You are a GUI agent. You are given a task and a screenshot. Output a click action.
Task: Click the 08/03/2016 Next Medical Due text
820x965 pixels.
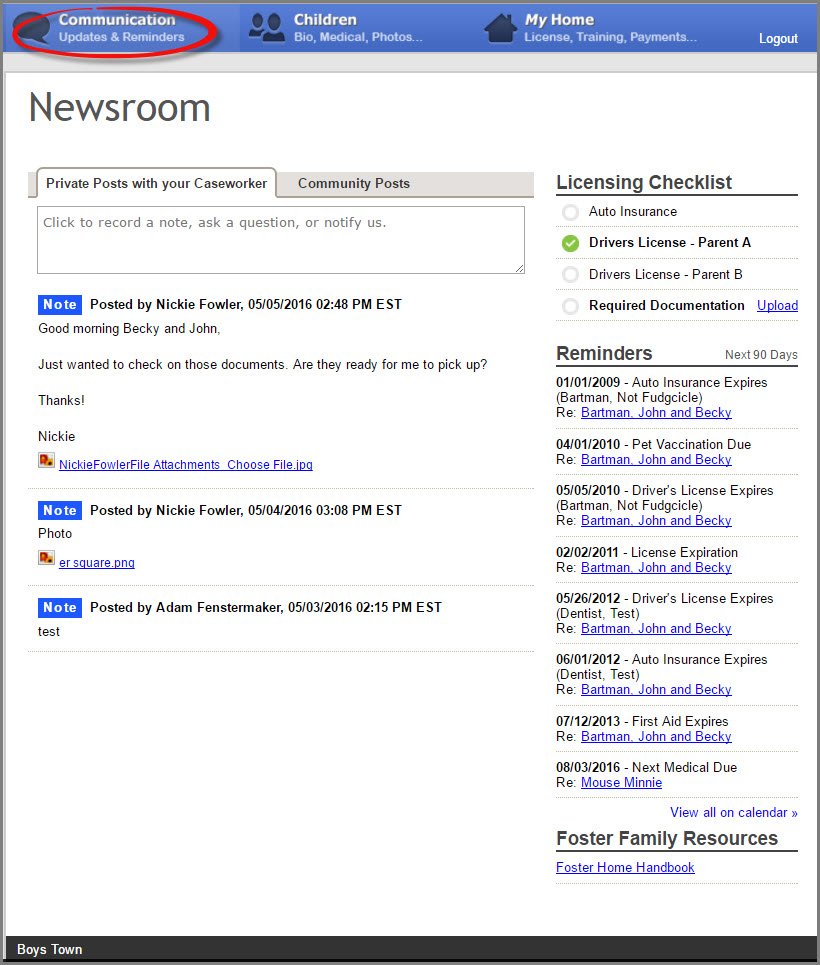pyautogui.click(x=646, y=767)
